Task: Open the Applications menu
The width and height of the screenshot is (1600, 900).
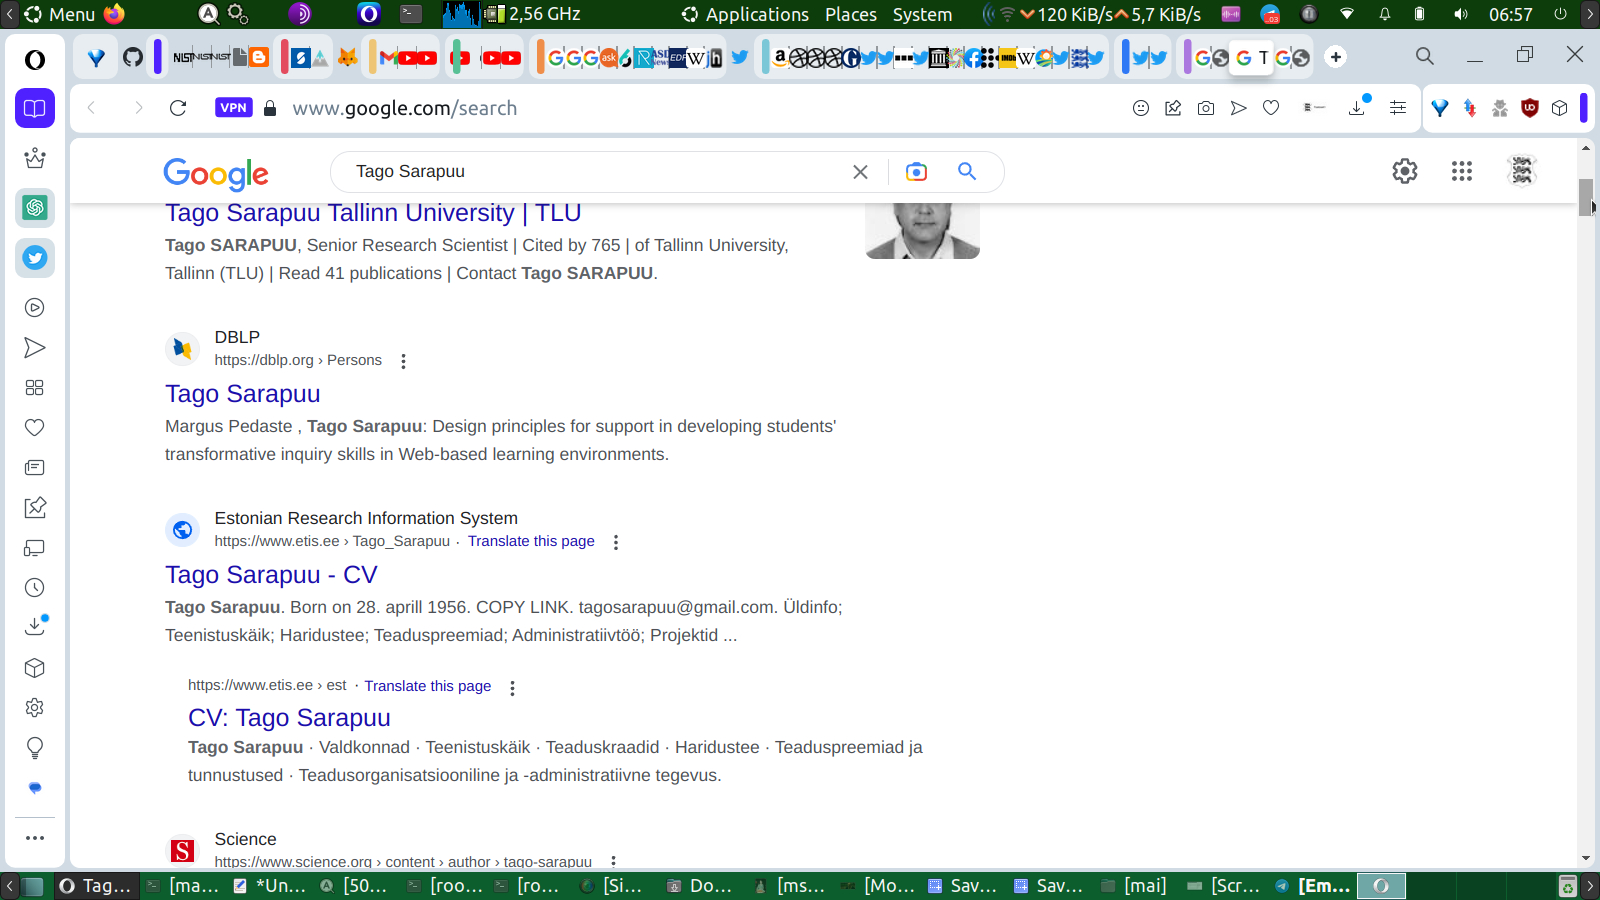Action: point(746,14)
